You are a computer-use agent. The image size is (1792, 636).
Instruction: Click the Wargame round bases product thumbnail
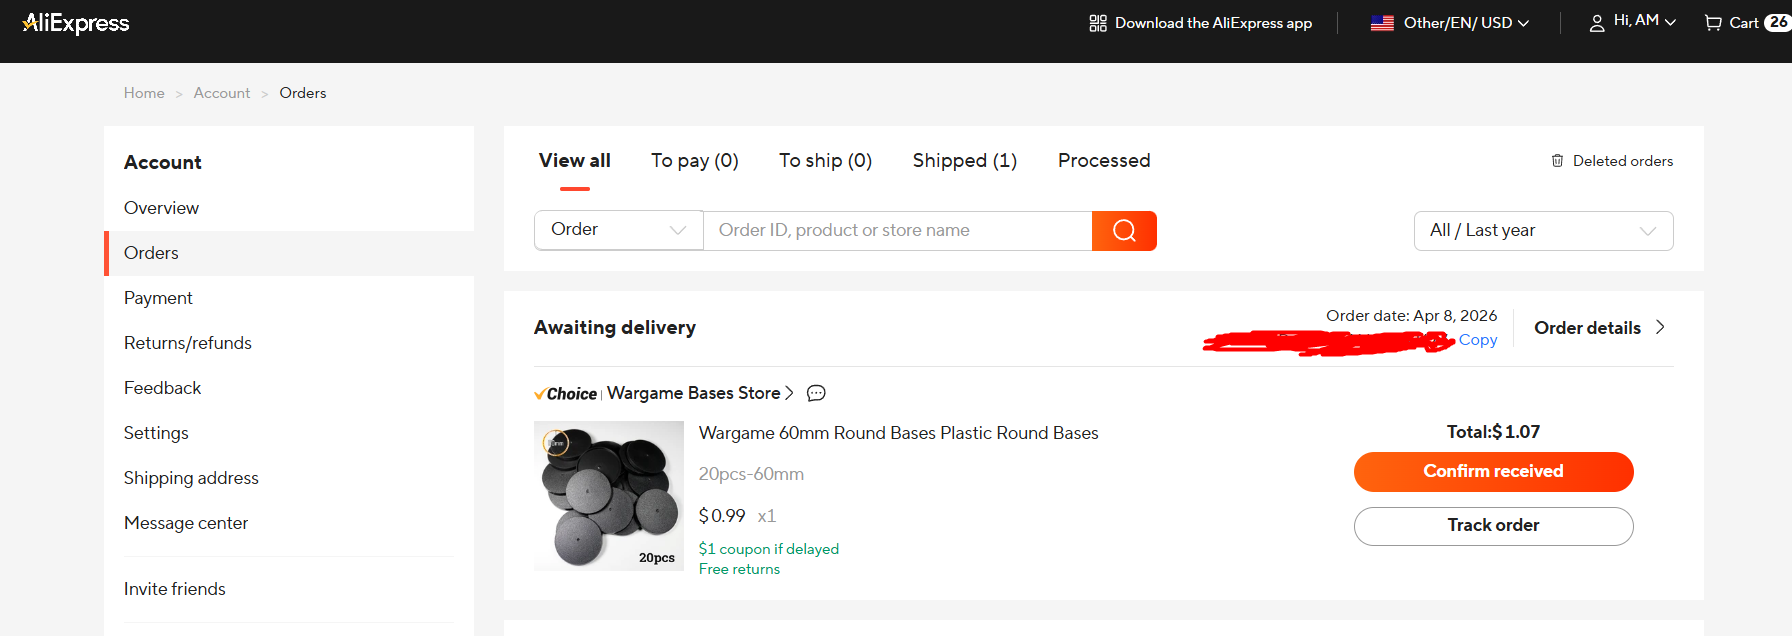click(609, 496)
